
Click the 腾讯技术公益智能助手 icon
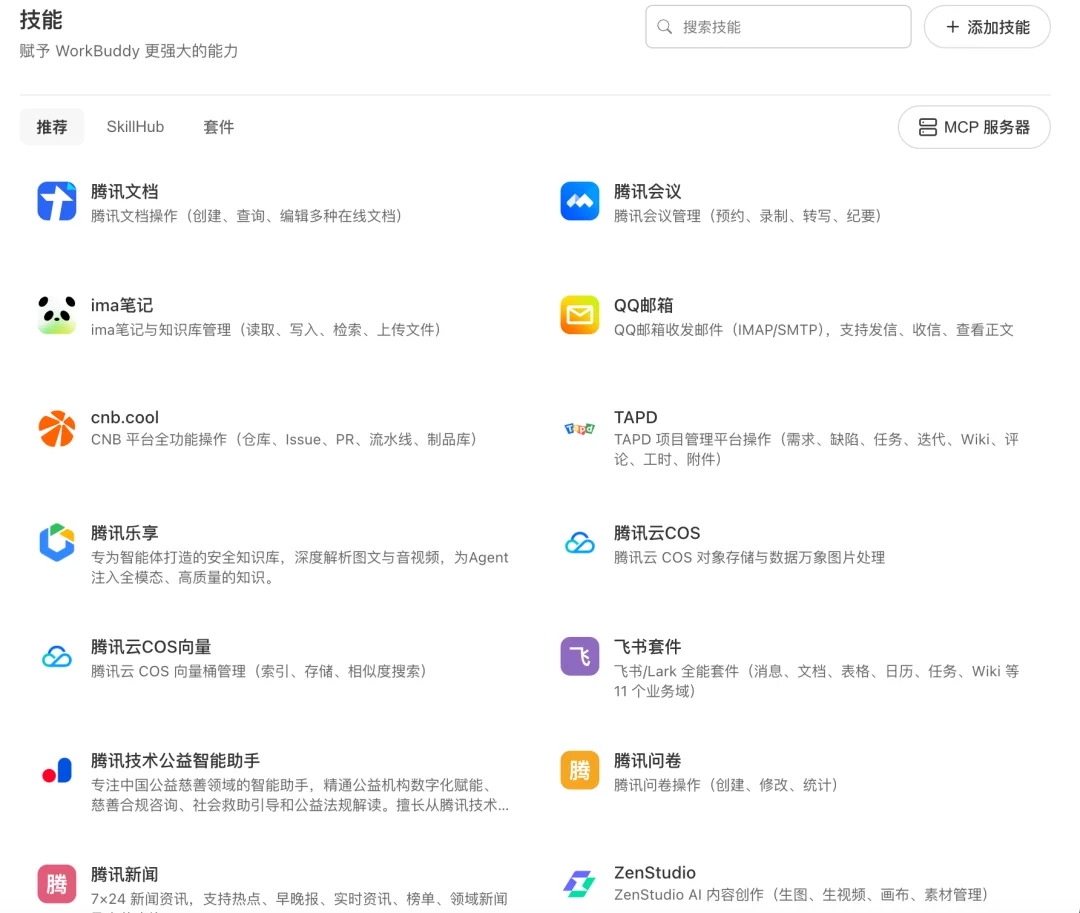pyautogui.click(x=56, y=770)
